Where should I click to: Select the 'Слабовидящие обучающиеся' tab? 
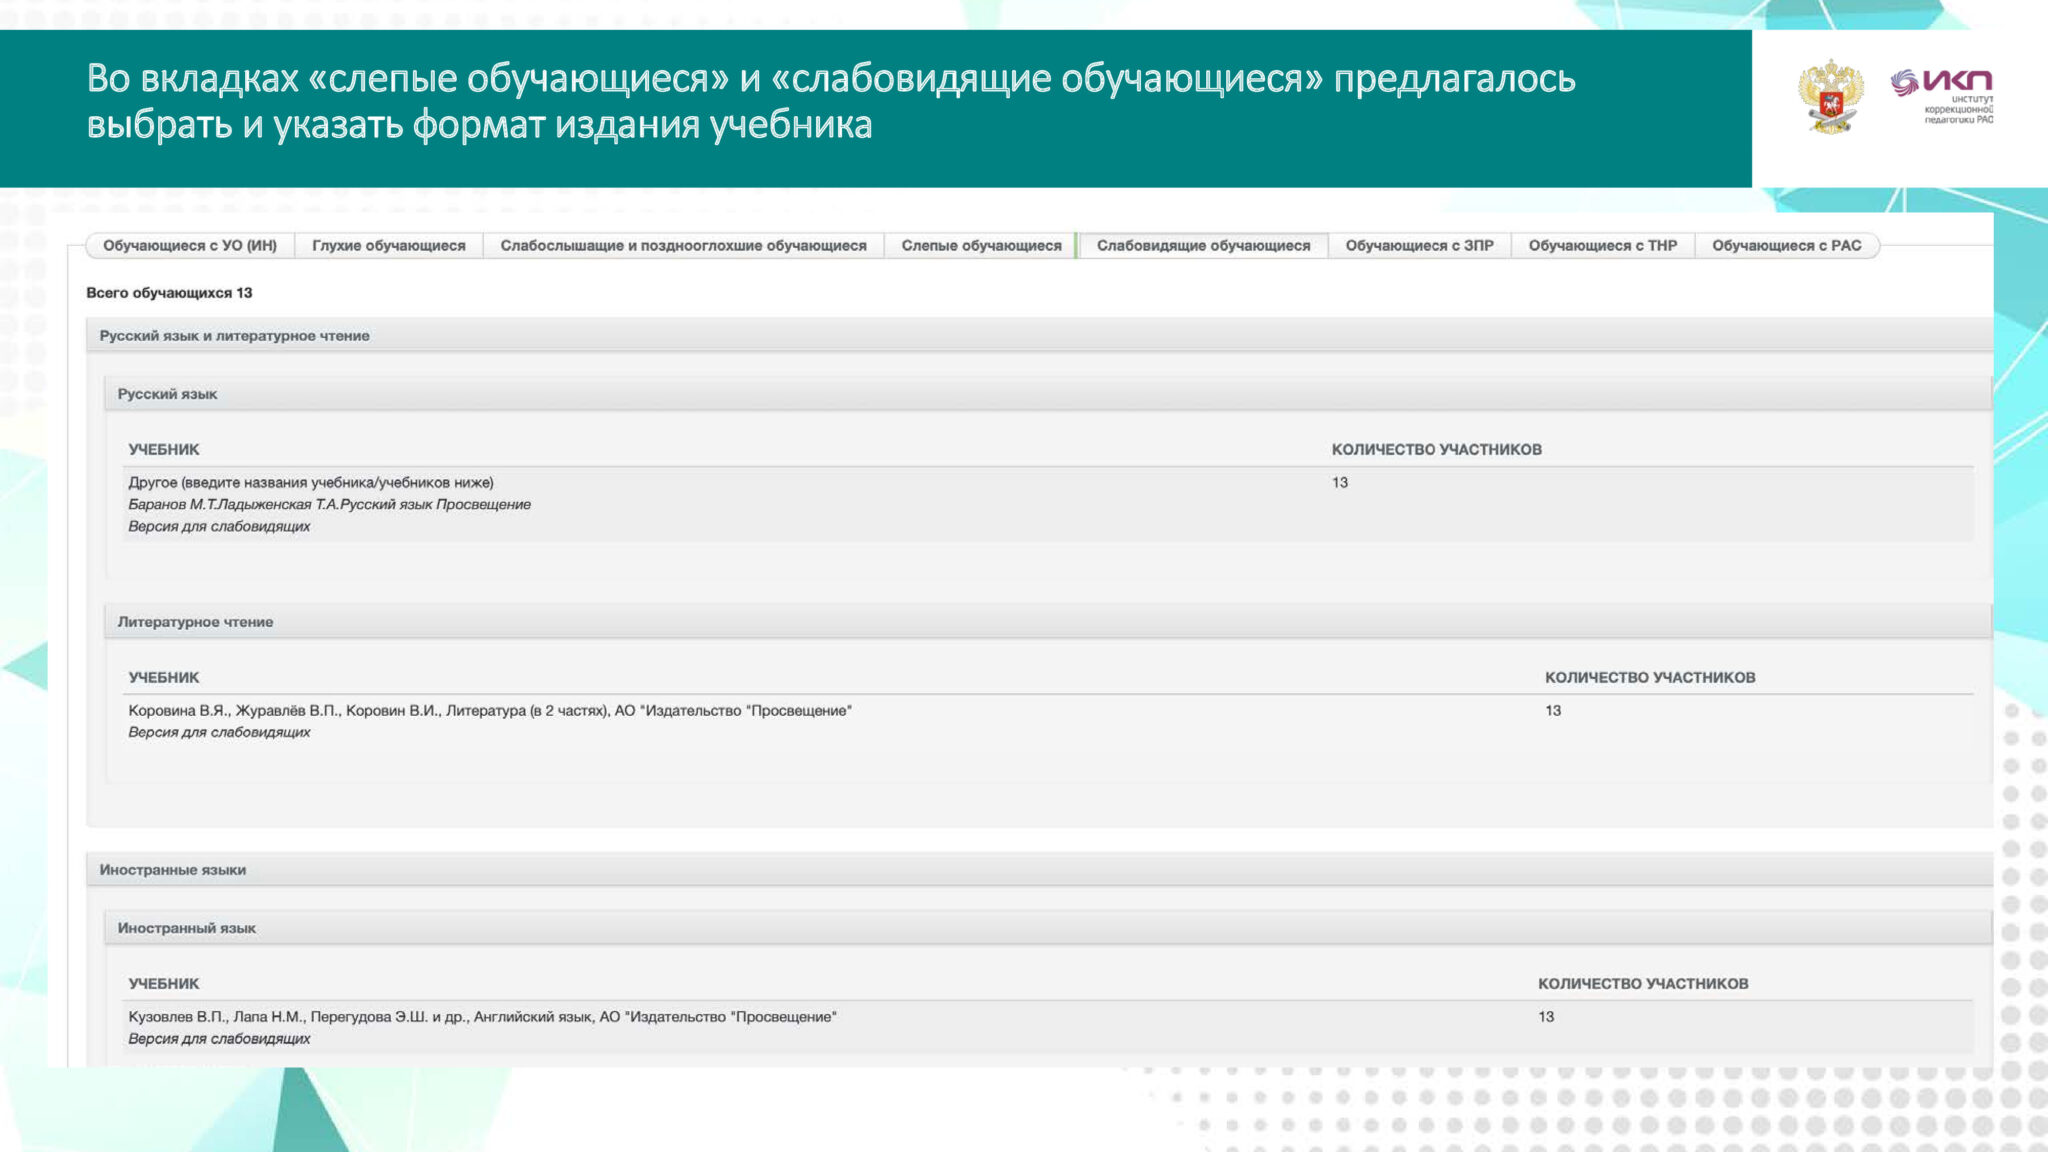pos(1203,245)
